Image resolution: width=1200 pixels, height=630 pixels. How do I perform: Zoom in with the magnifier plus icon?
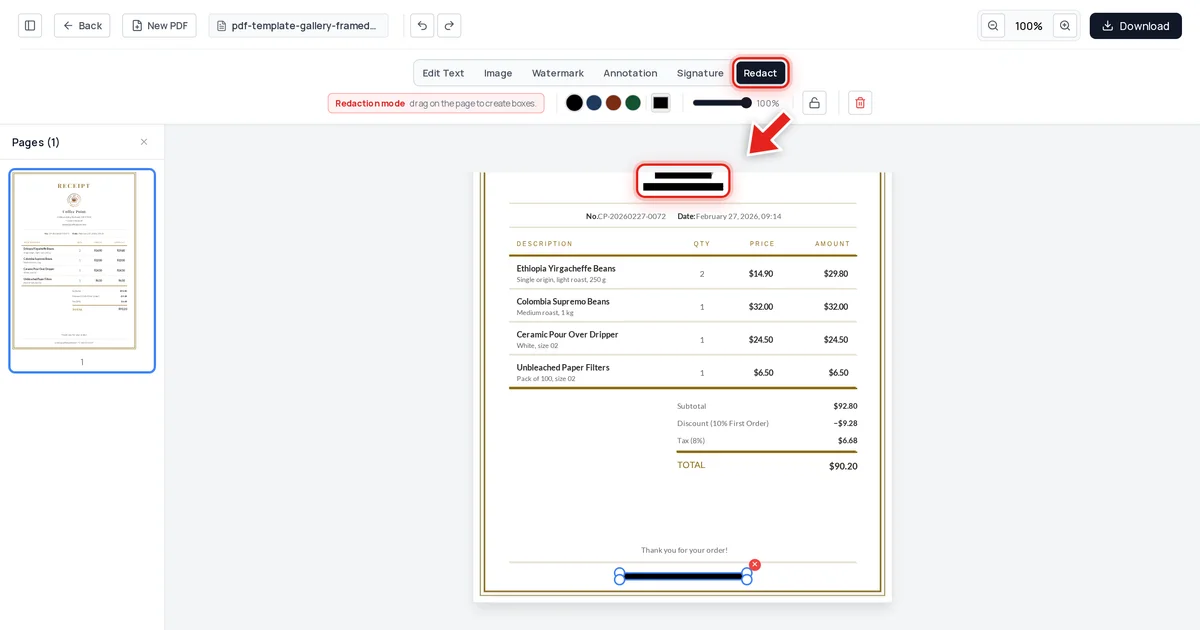(x=1065, y=26)
